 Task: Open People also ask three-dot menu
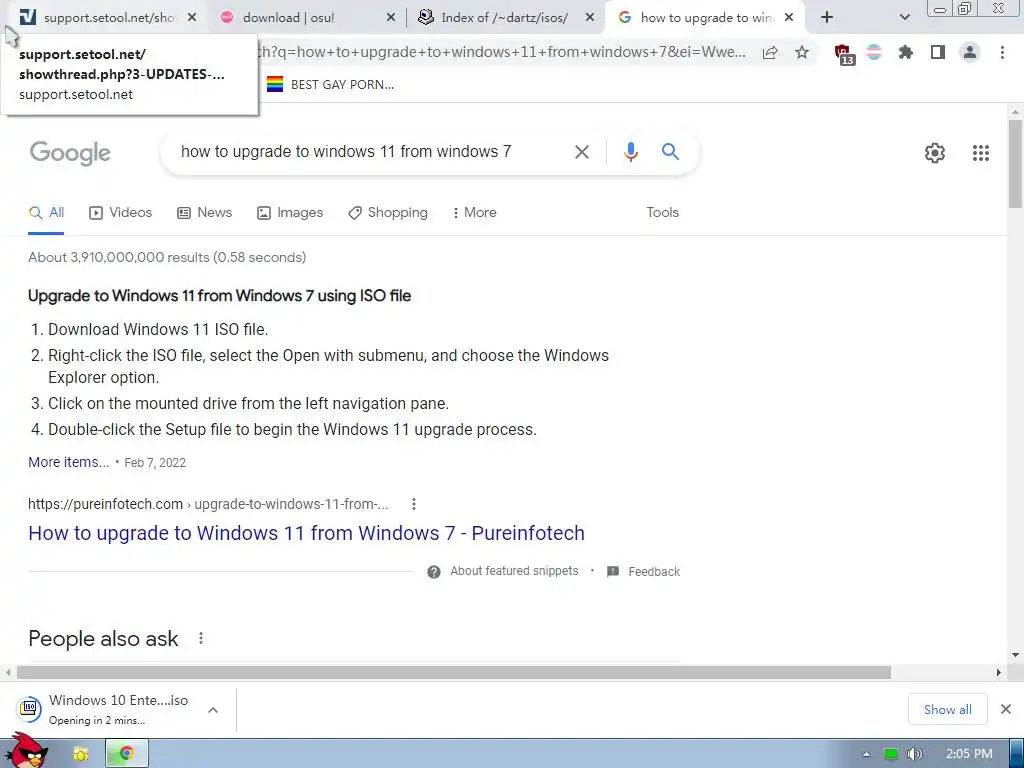(x=200, y=638)
